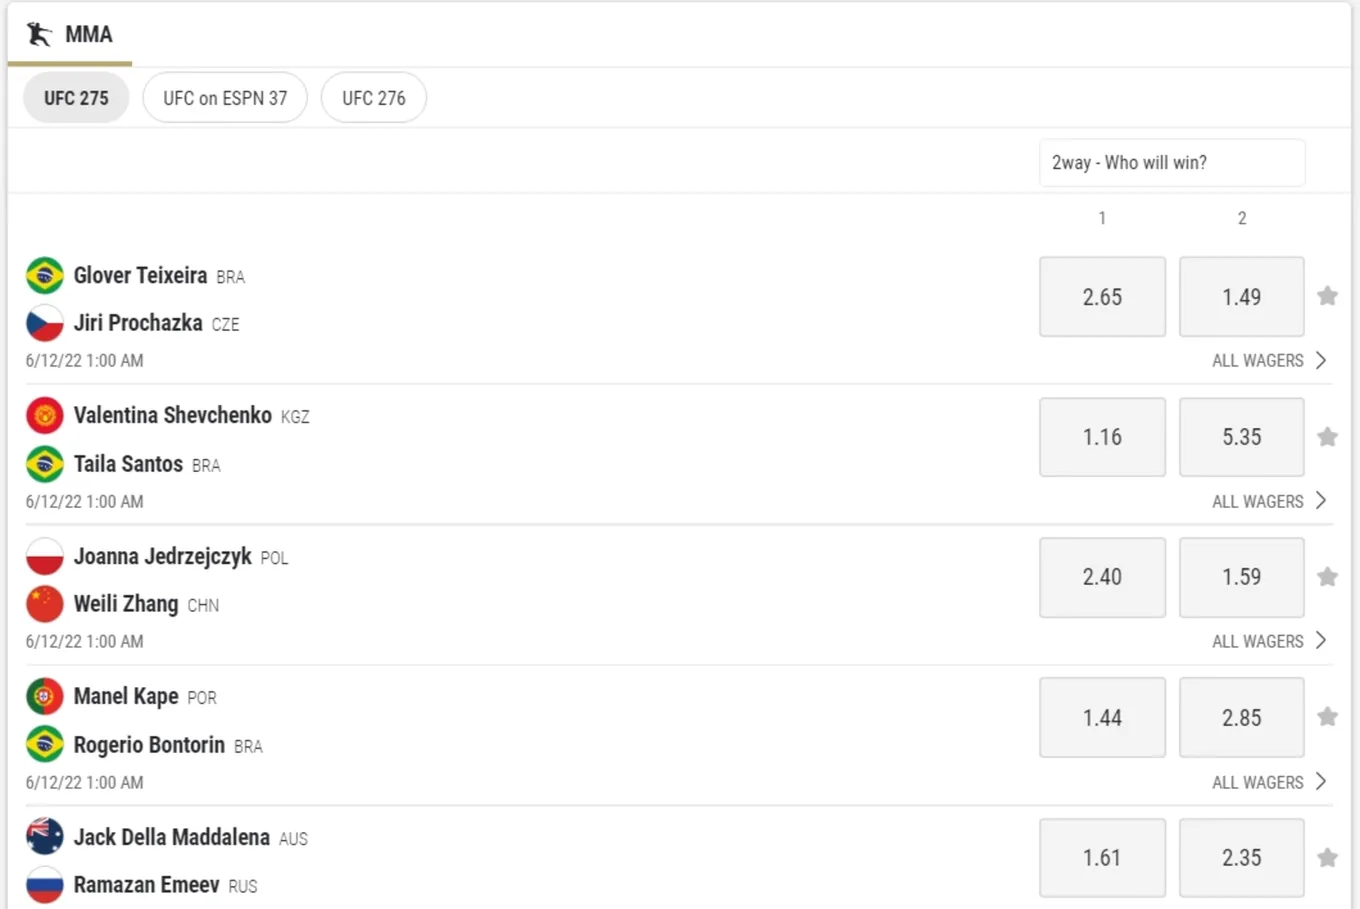
Task: Star the Jedrzejczyk vs Zhang fight
Action: [1327, 577]
